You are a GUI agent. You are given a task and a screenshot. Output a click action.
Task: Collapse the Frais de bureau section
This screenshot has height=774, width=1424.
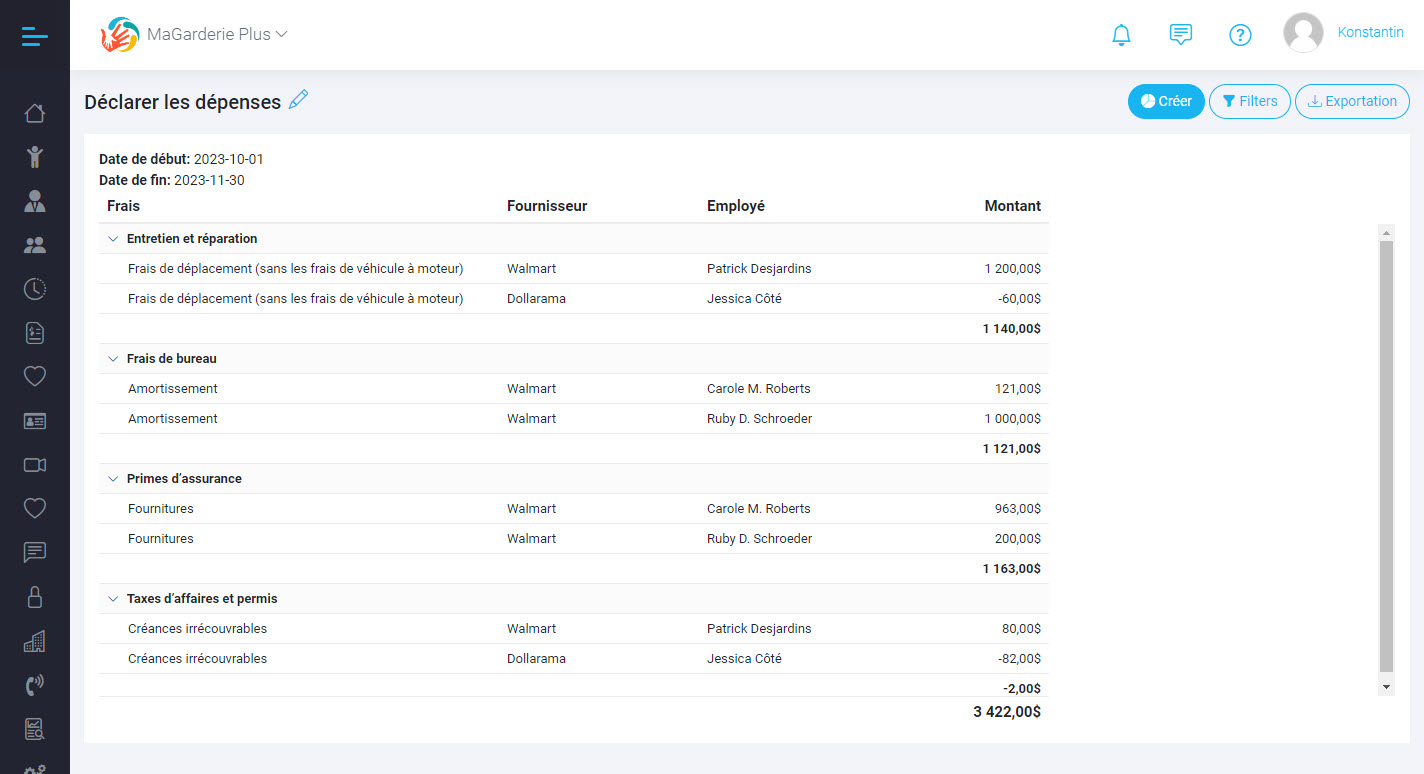click(x=112, y=358)
